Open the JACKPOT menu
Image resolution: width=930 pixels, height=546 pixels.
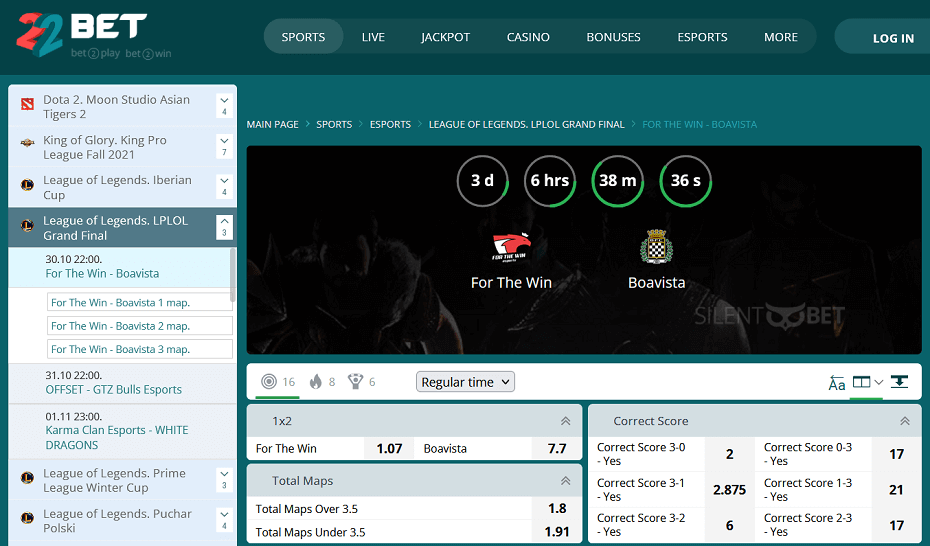click(445, 37)
